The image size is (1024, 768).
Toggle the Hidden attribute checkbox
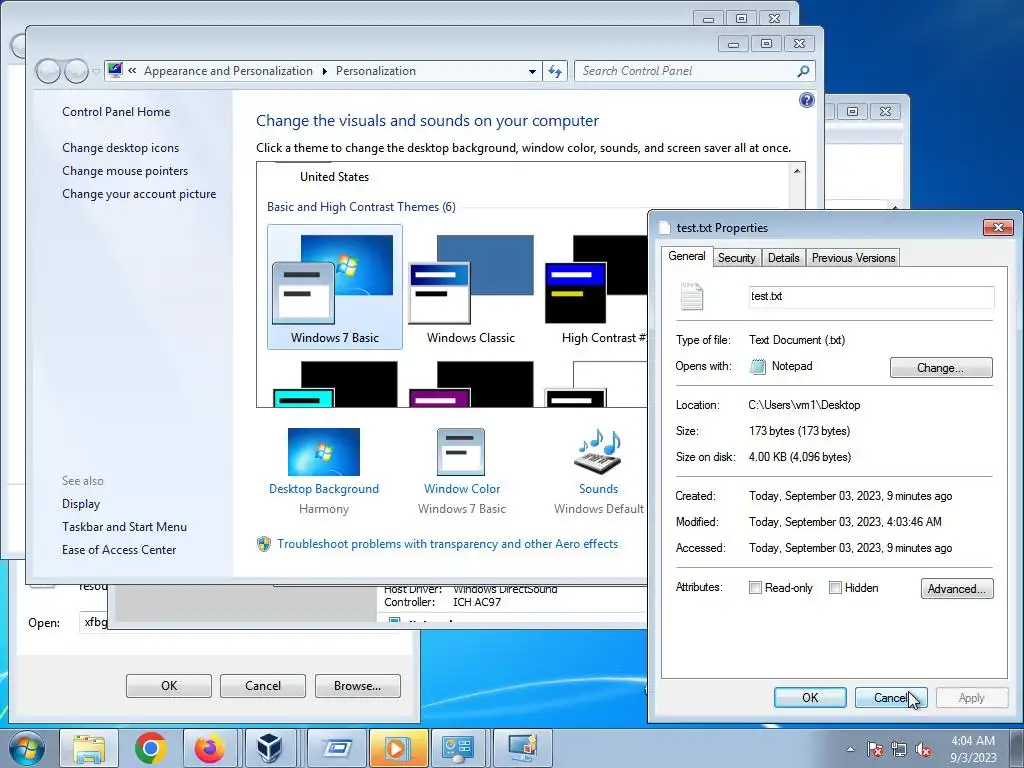[835, 588]
